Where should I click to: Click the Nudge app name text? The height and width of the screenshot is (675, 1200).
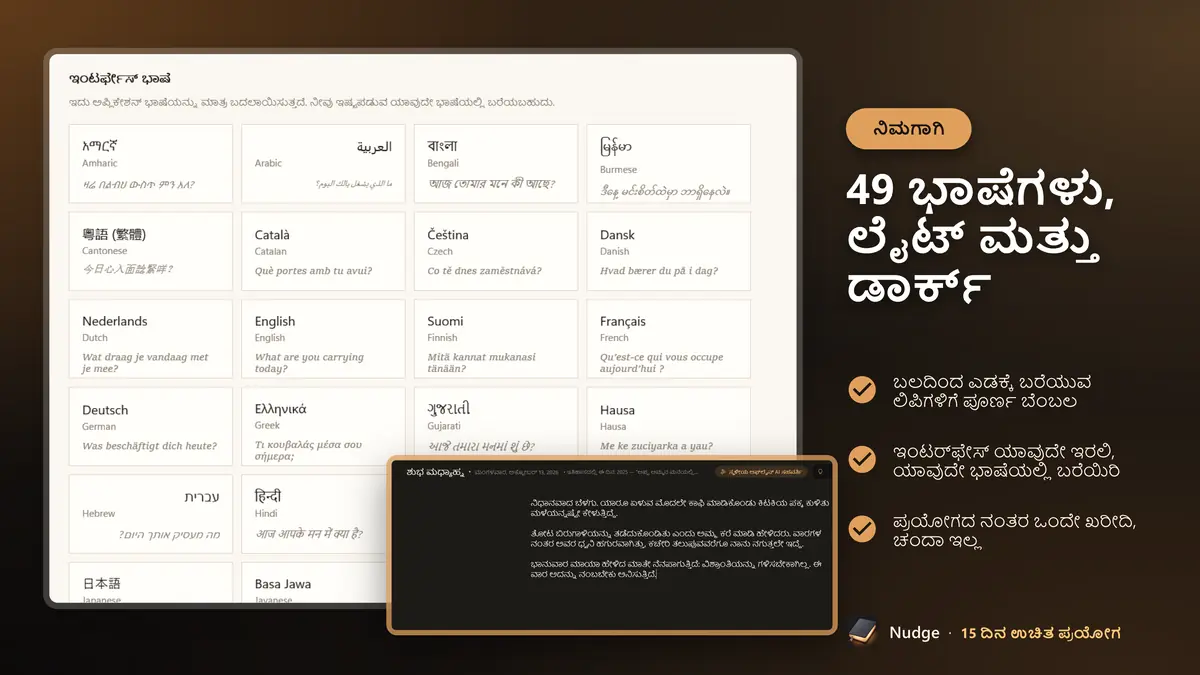pyautogui.click(x=914, y=633)
